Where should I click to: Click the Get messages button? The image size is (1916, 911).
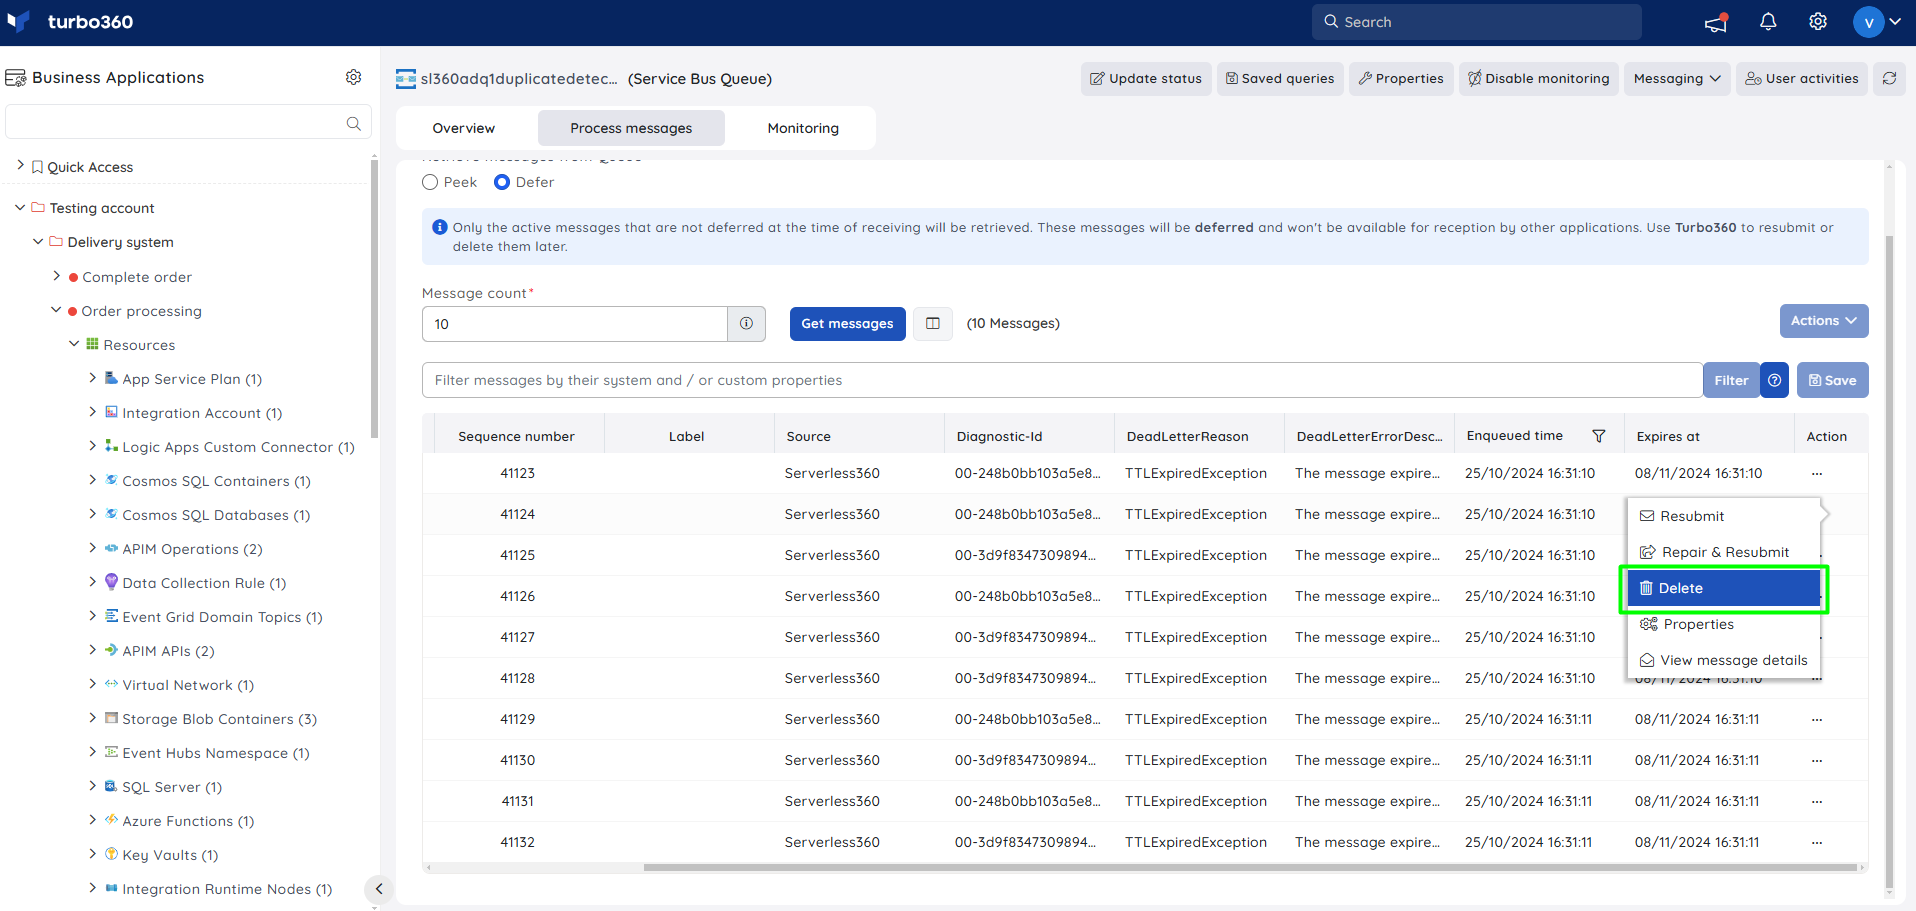[847, 324]
